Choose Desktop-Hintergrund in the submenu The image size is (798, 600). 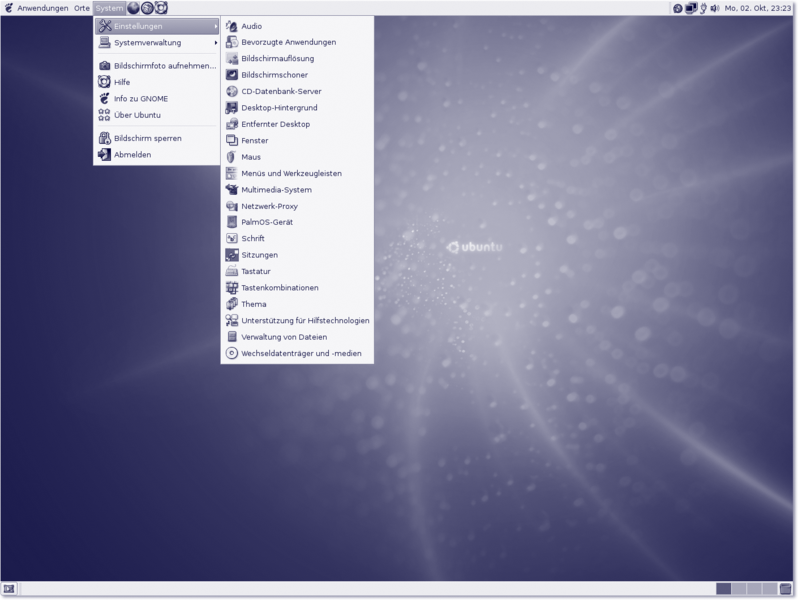278,108
